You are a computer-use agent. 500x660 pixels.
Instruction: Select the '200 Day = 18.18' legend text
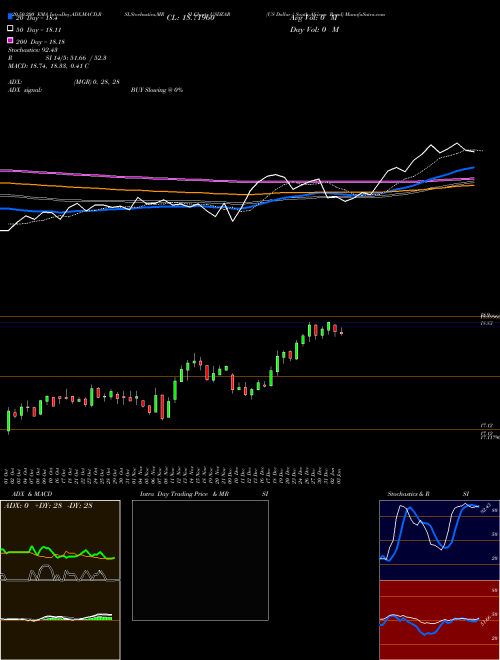tap(40, 42)
